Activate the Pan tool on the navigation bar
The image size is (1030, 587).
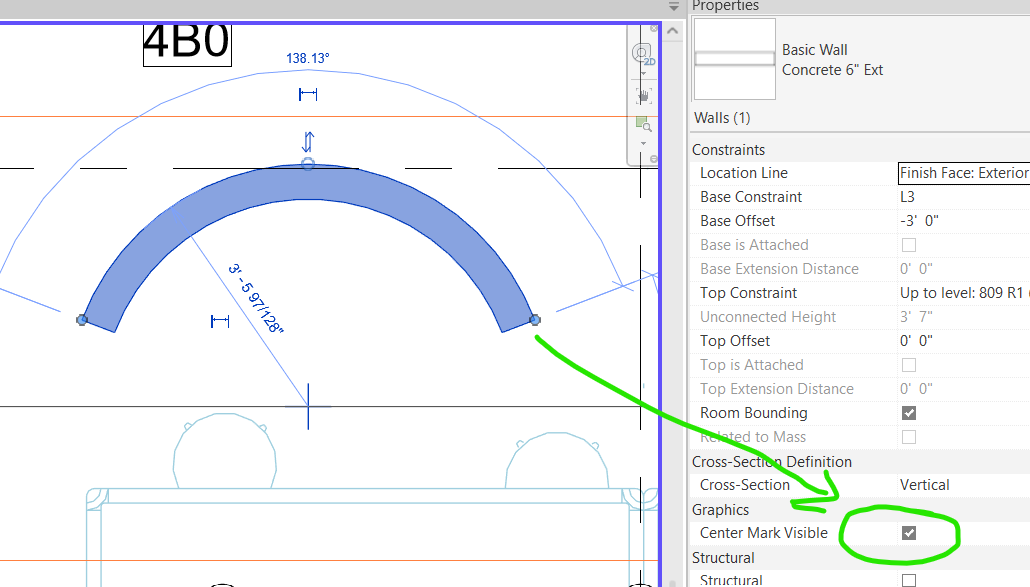(643, 93)
